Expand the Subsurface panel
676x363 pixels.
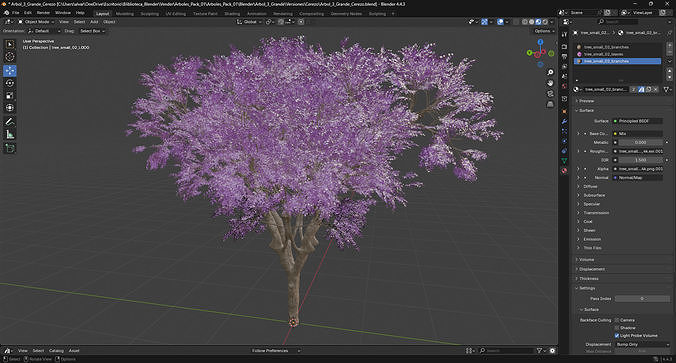coord(594,195)
